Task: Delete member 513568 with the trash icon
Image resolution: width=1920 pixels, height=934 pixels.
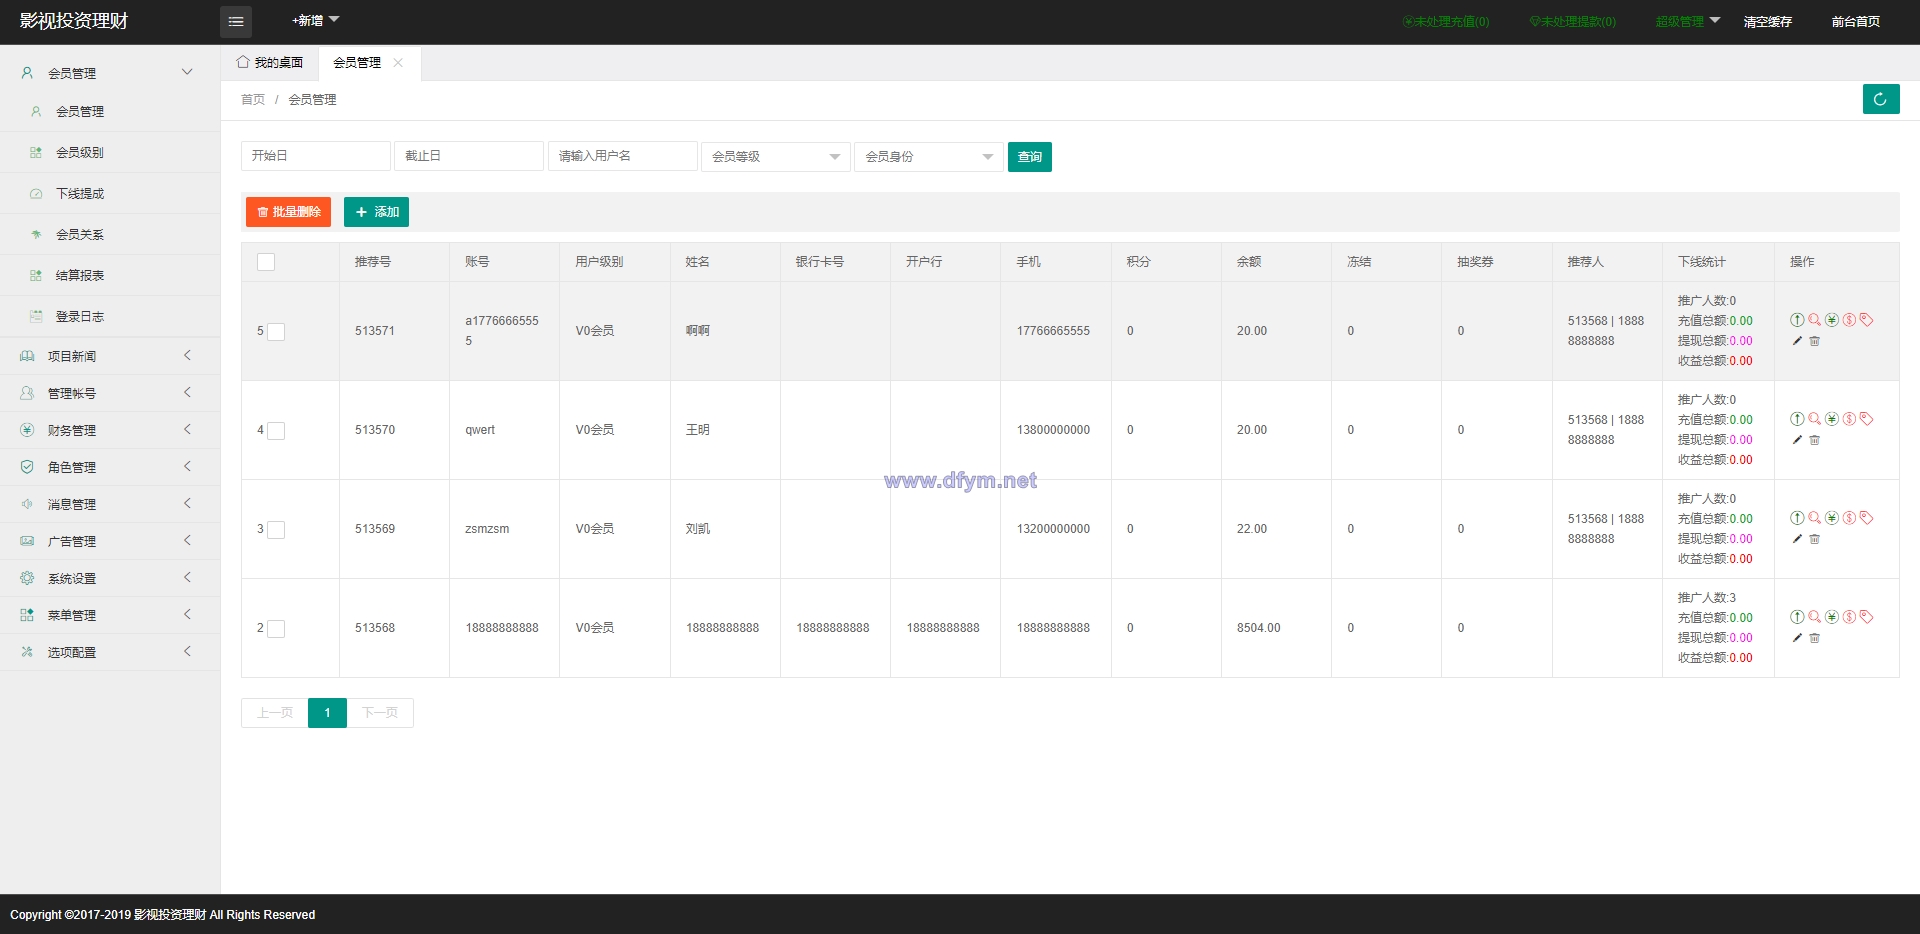Action: click(x=1814, y=638)
